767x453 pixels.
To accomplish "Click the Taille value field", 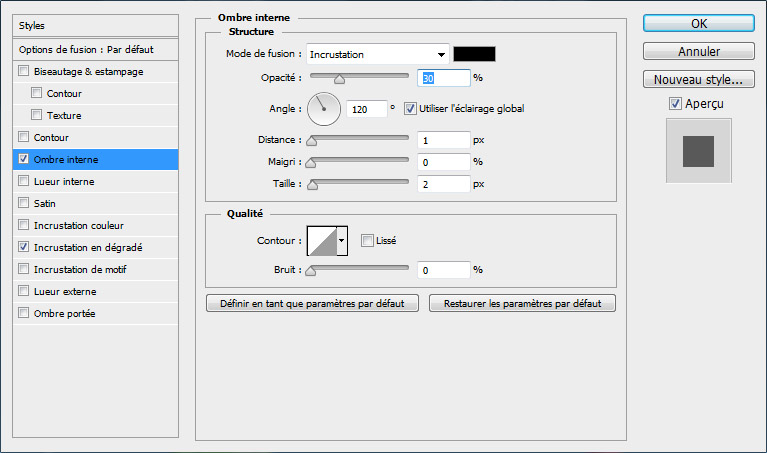I will 444,184.
